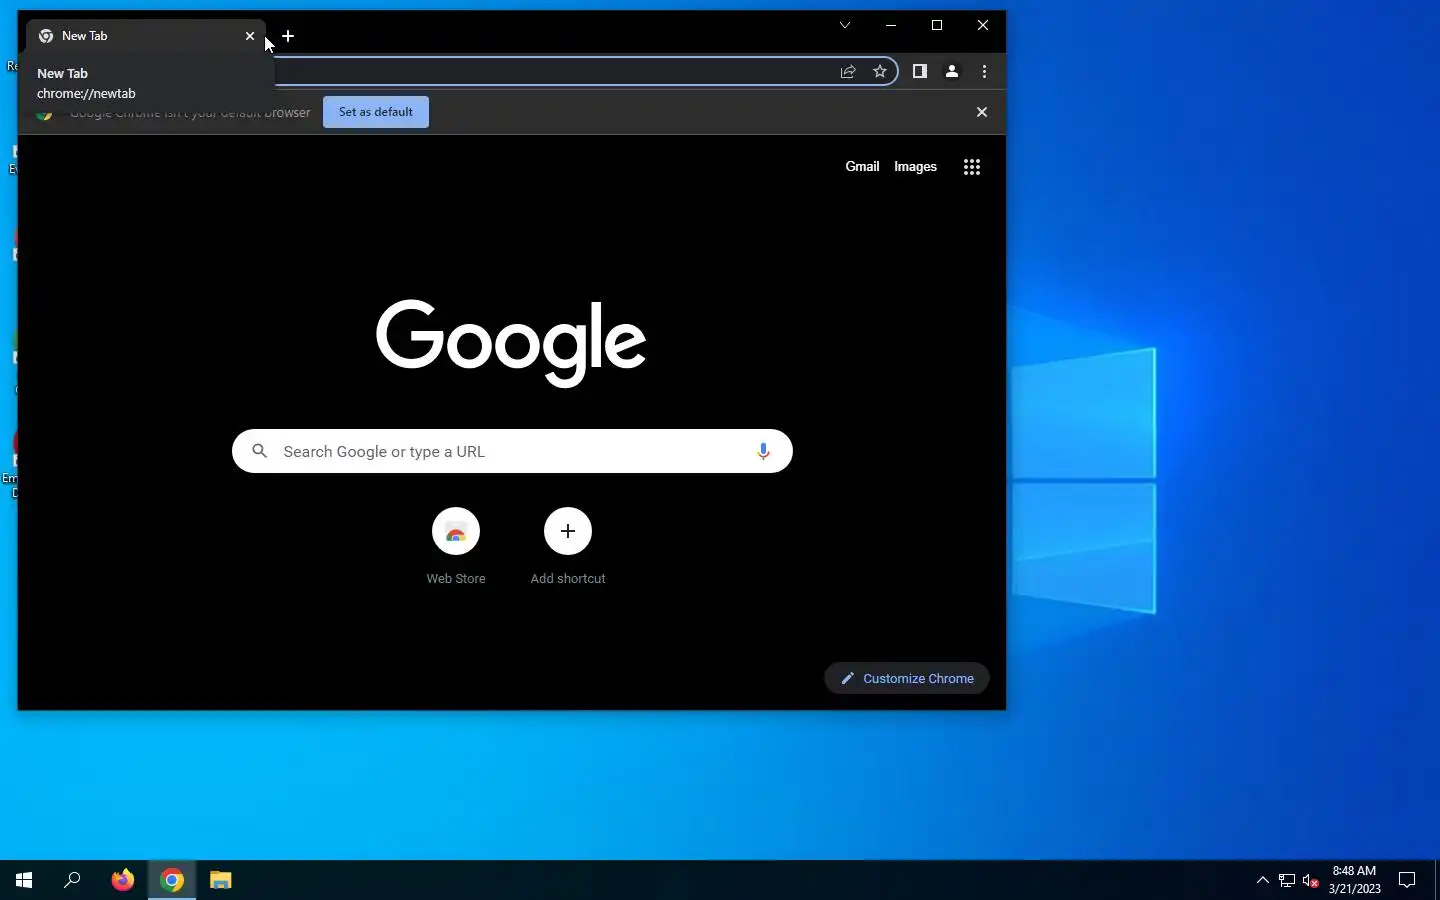Open Chrome three-dot menu
Image resolution: width=1440 pixels, height=900 pixels.
tap(985, 71)
